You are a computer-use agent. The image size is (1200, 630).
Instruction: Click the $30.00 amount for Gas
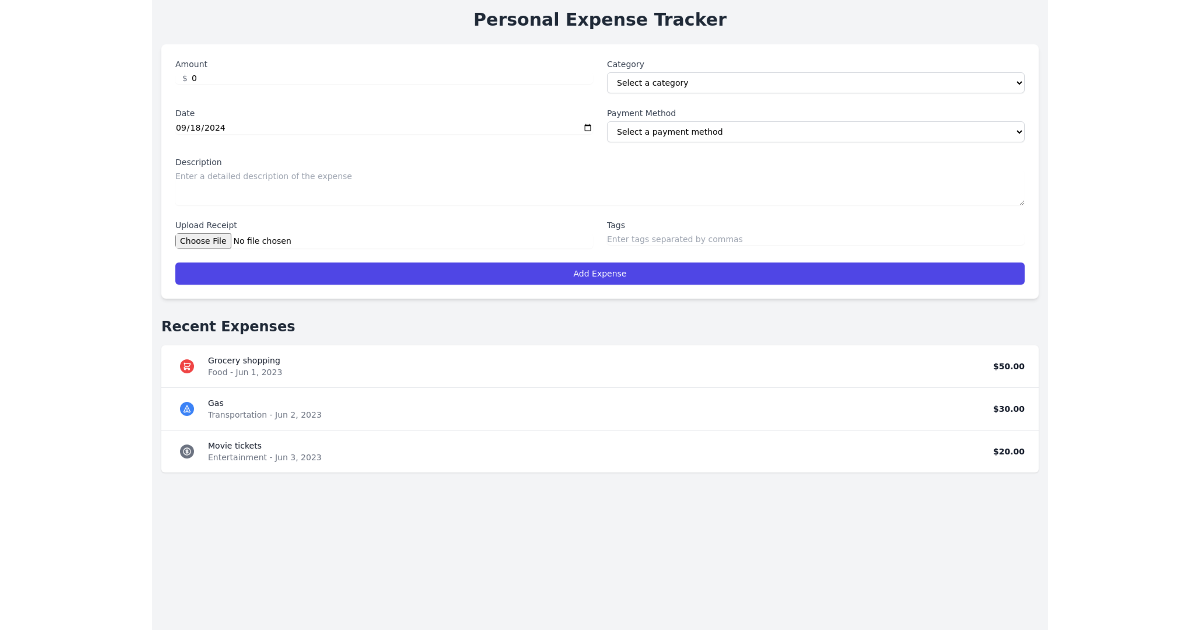[1008, 408]
